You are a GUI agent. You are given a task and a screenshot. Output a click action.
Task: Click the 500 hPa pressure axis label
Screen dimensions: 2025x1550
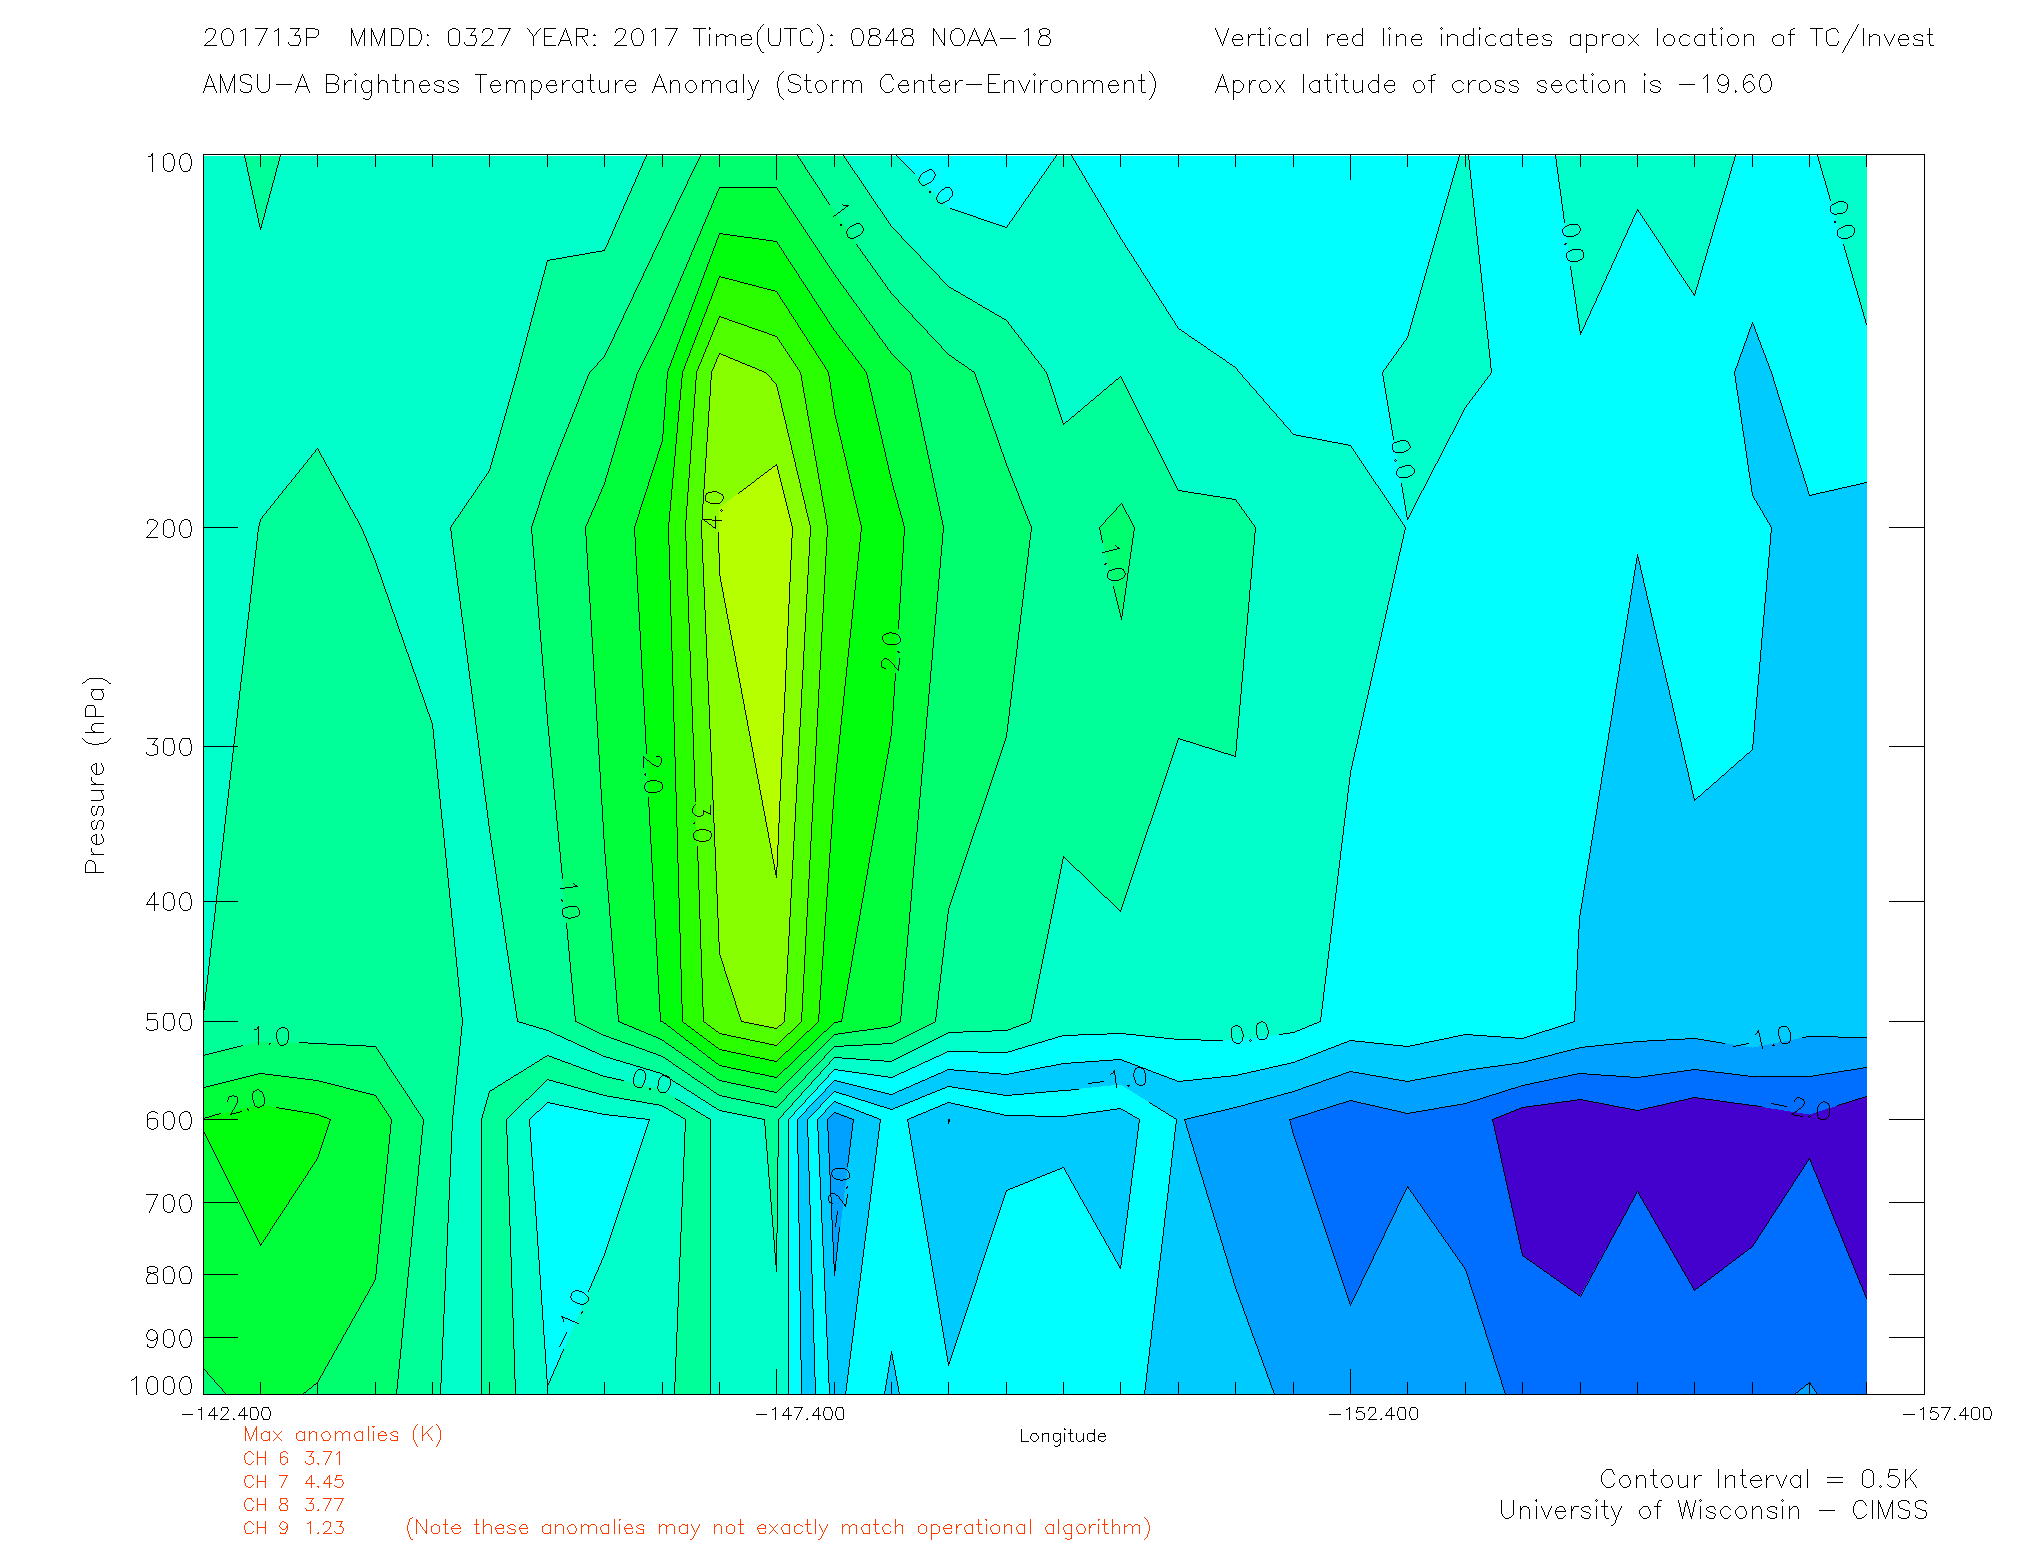168,1022
